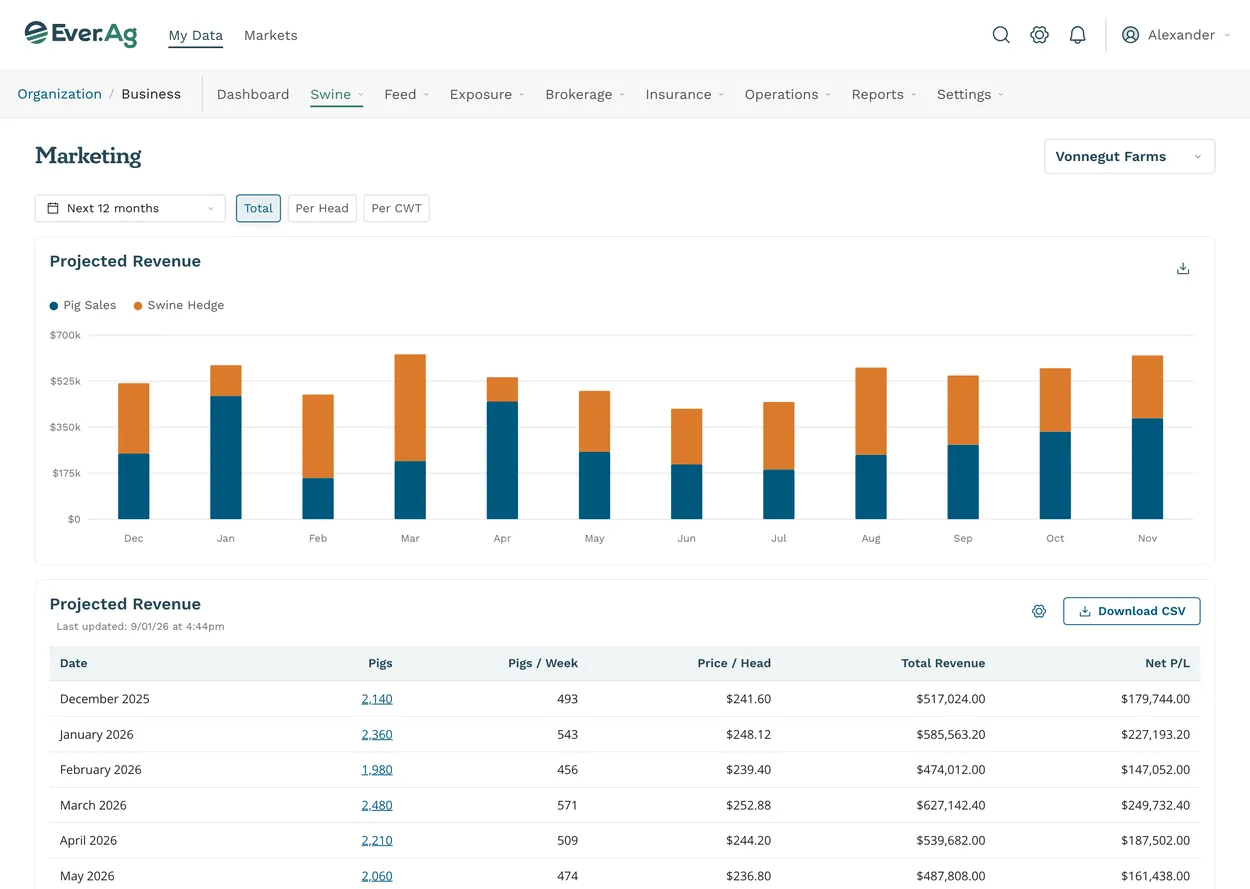Click the user avatar icon beside Alexander
Image resolution: width=1250 pixels, height=889 pixels.
1131,35
